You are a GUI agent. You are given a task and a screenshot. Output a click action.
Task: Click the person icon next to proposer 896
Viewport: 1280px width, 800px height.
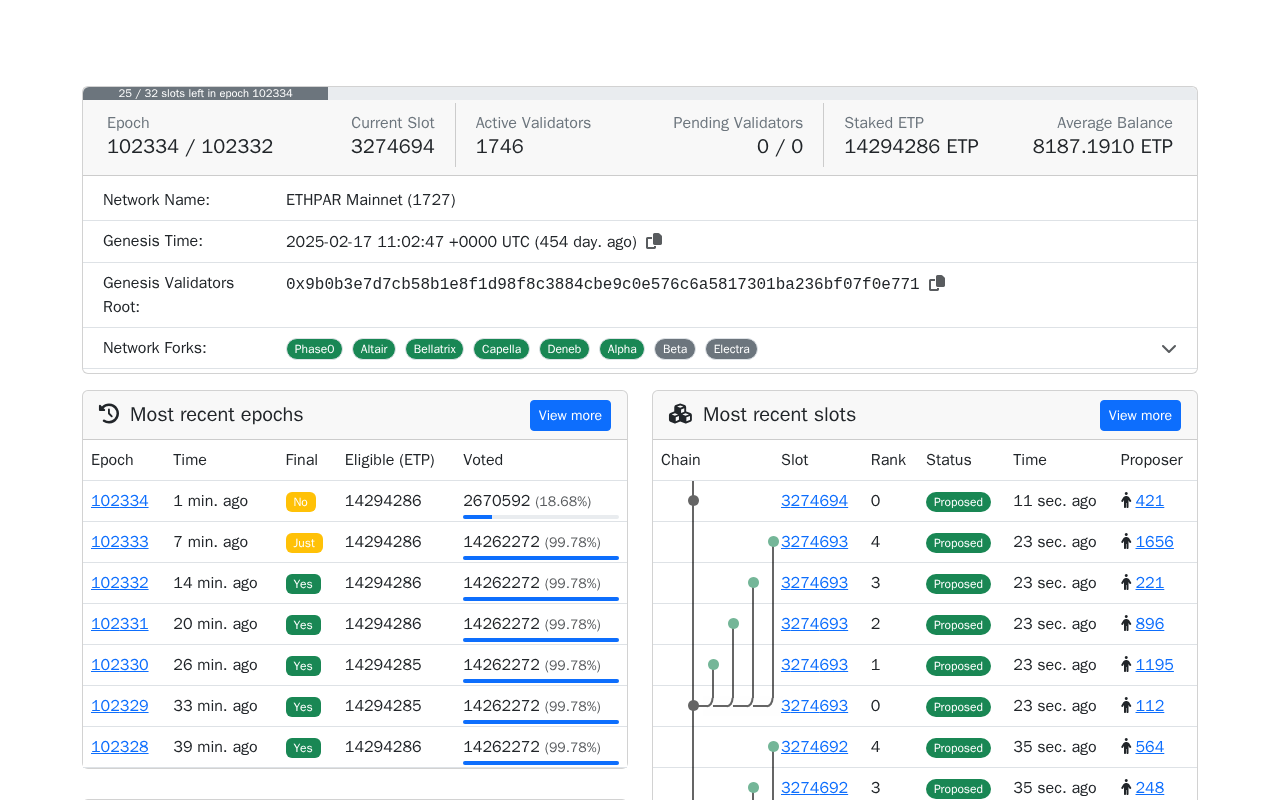pyautogui.click(x=1126, y=624)
